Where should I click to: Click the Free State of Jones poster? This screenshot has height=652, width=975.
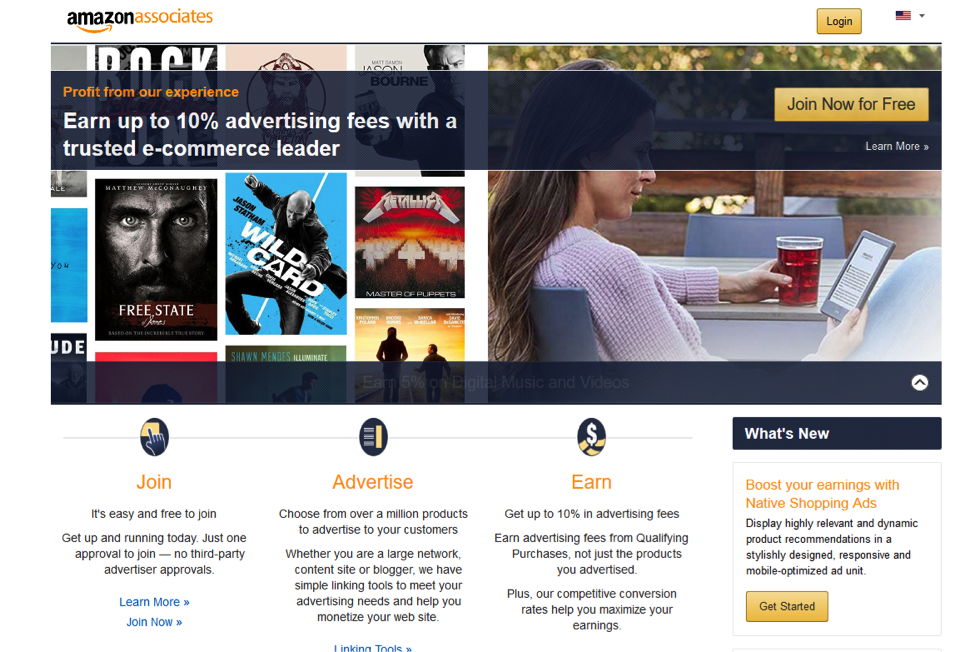pyautogui.click(x=156, y=259)
